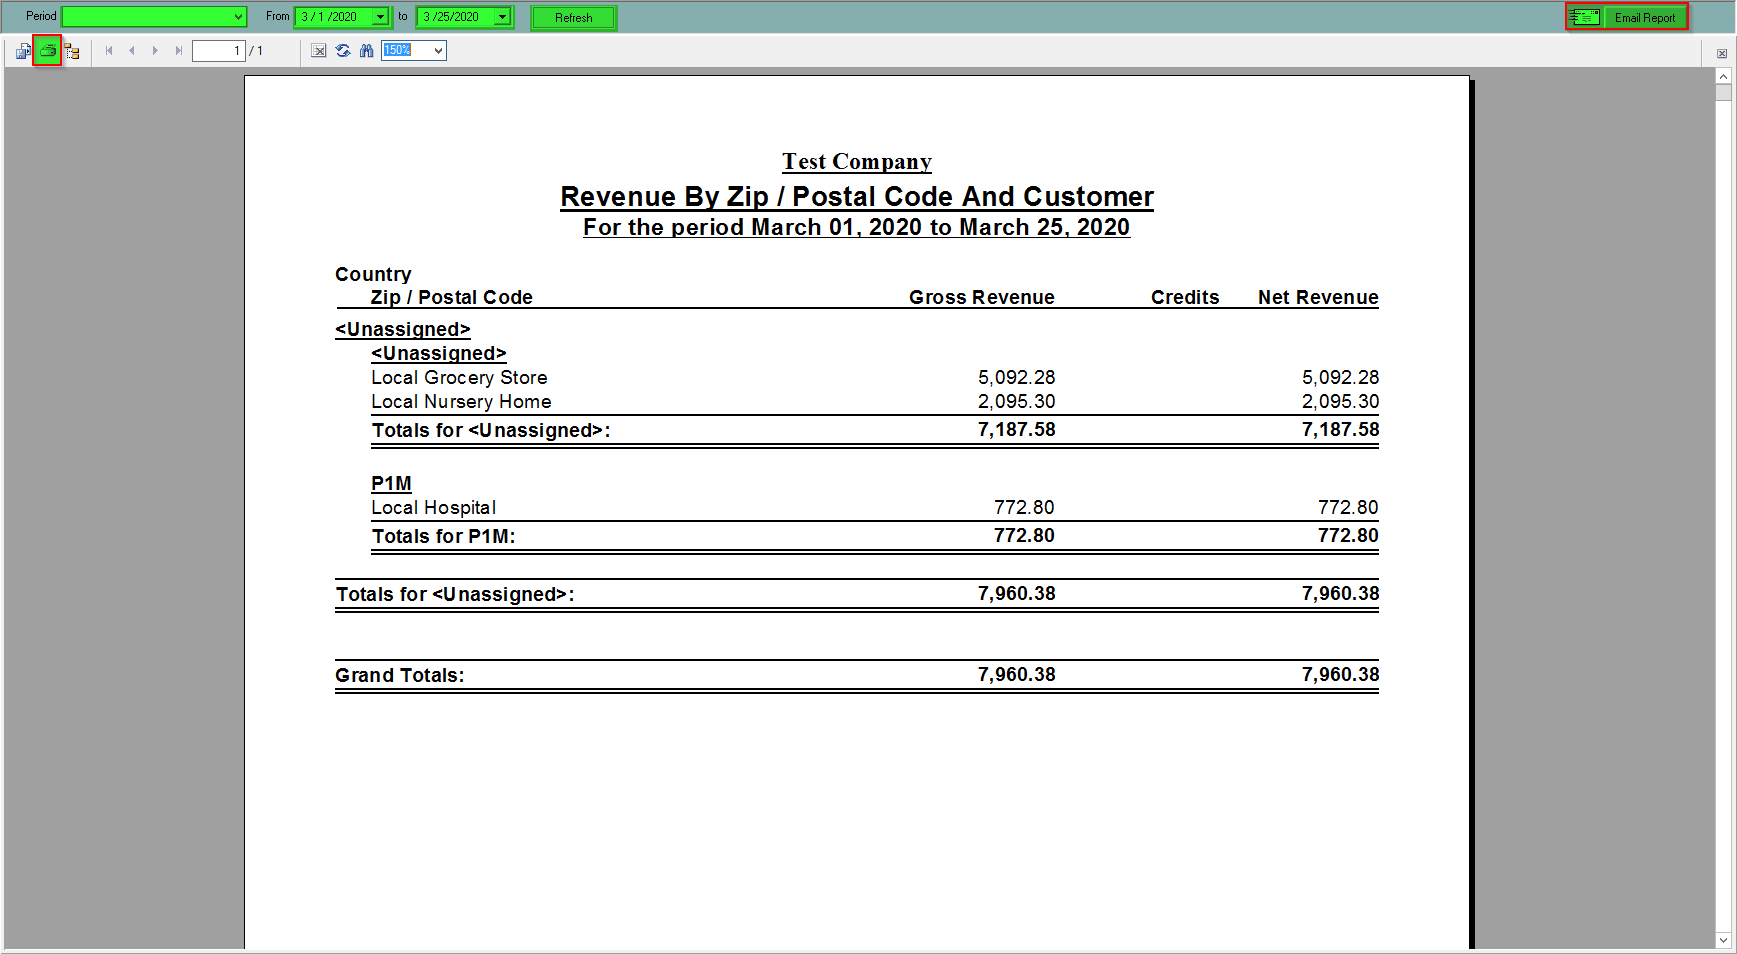This screenshot has width=1737, height=954.
Task: Click the Country column header
Action: 373,275
